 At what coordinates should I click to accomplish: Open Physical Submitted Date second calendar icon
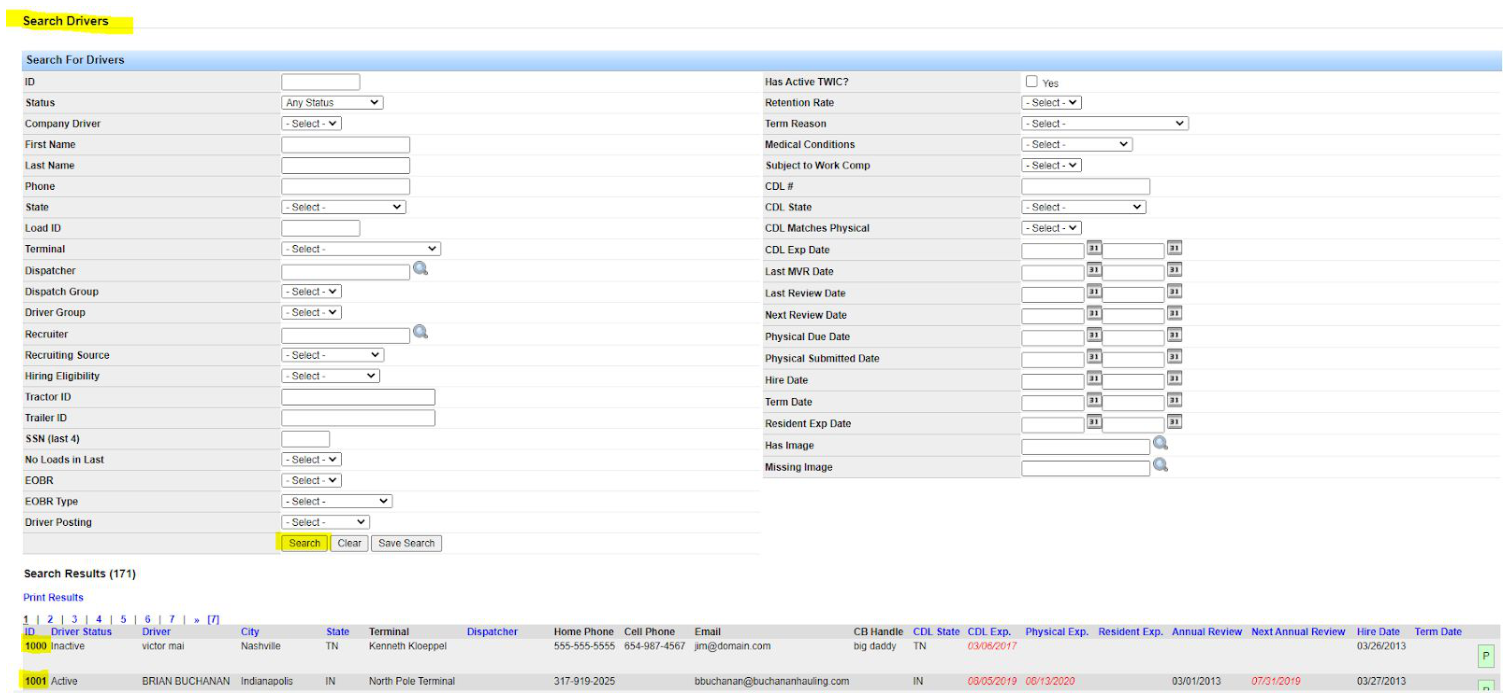point(1175,357)
